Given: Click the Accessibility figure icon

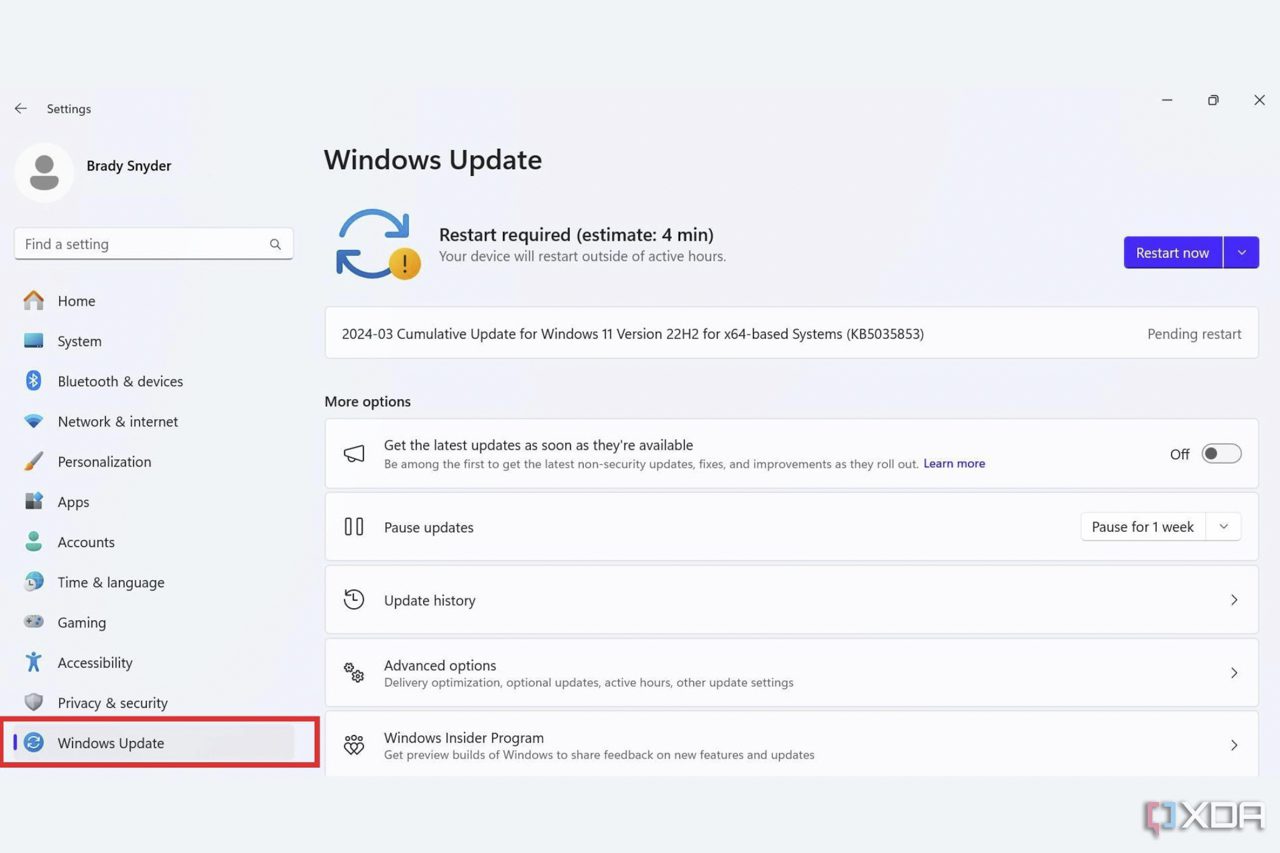Looking at the screenshot, I should coord(34,662).
